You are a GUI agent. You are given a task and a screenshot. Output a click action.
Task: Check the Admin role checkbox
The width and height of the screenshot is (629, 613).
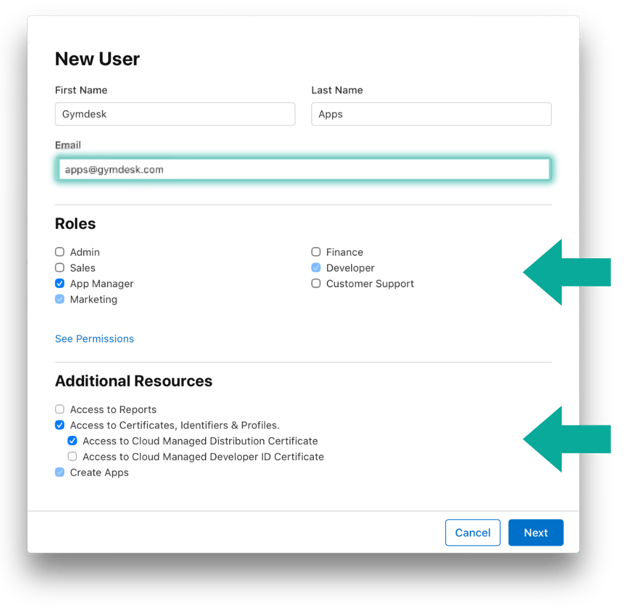[60, 252]
